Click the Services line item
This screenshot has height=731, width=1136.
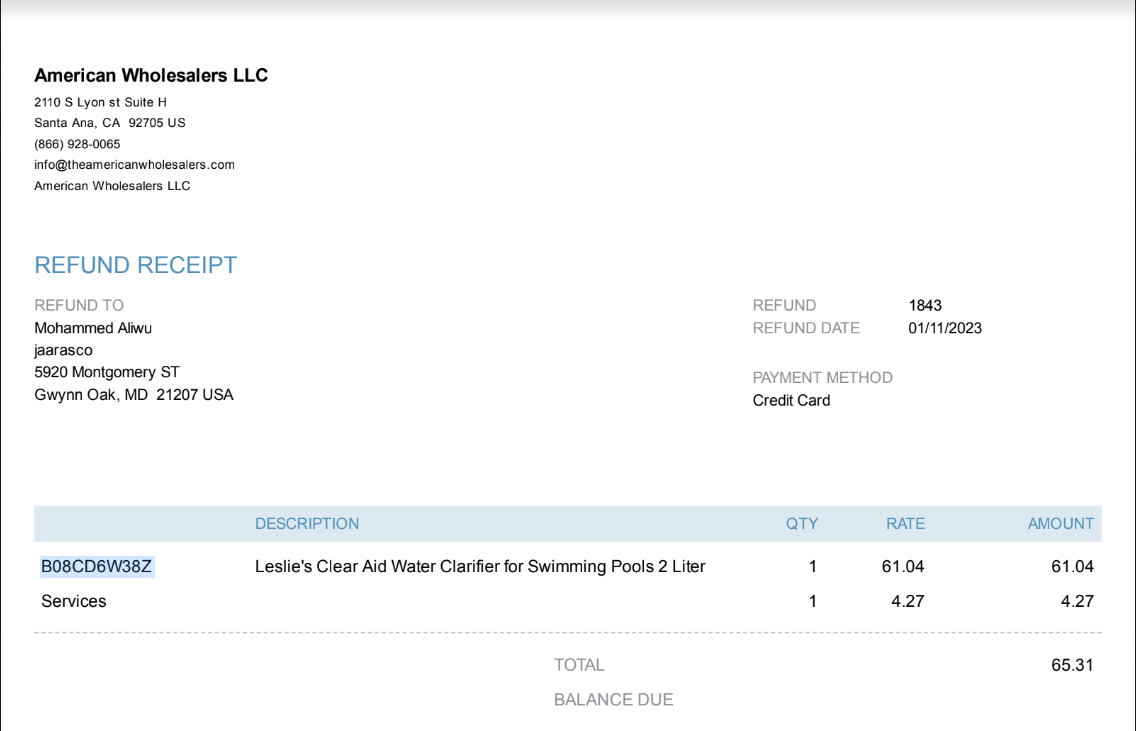click(73, 601)
